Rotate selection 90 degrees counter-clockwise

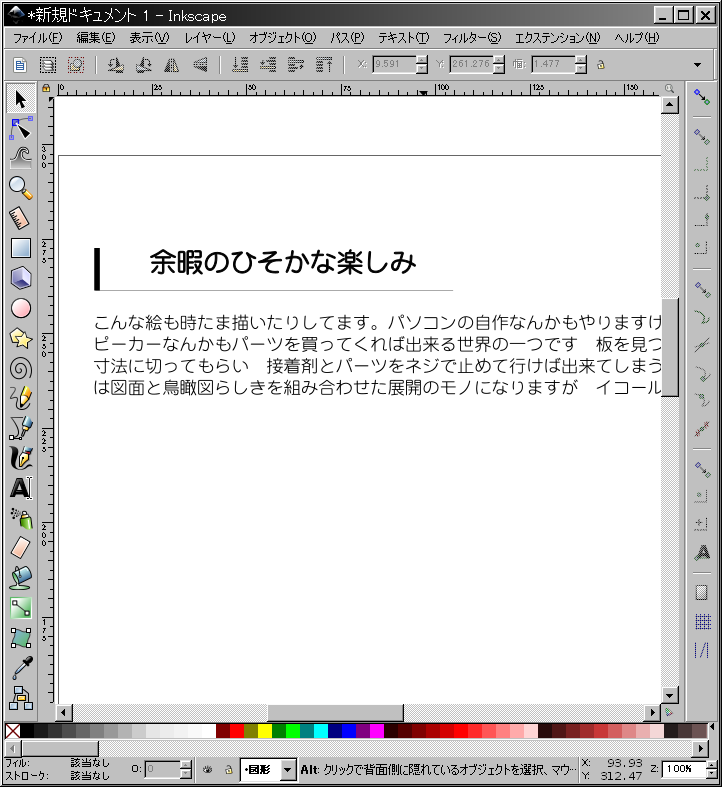[x=115, y=65]
